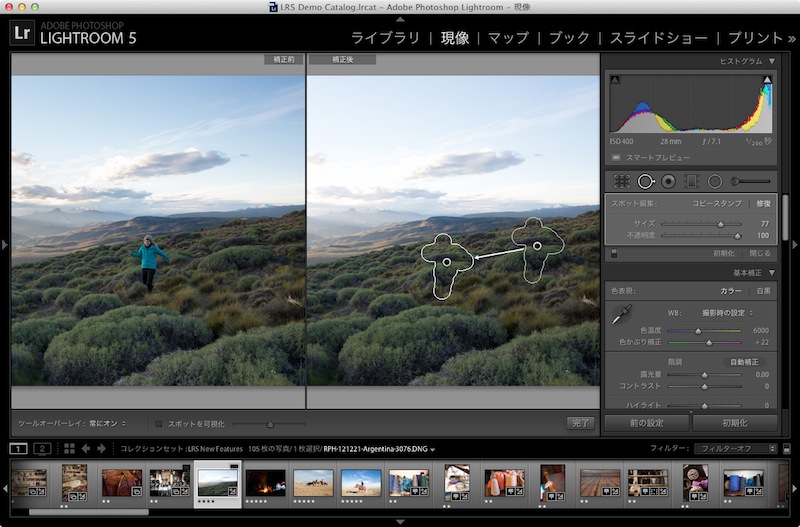Select the Radial Filter tool
The width and height of the screenshot is (800, 527).
click(714, 181)
